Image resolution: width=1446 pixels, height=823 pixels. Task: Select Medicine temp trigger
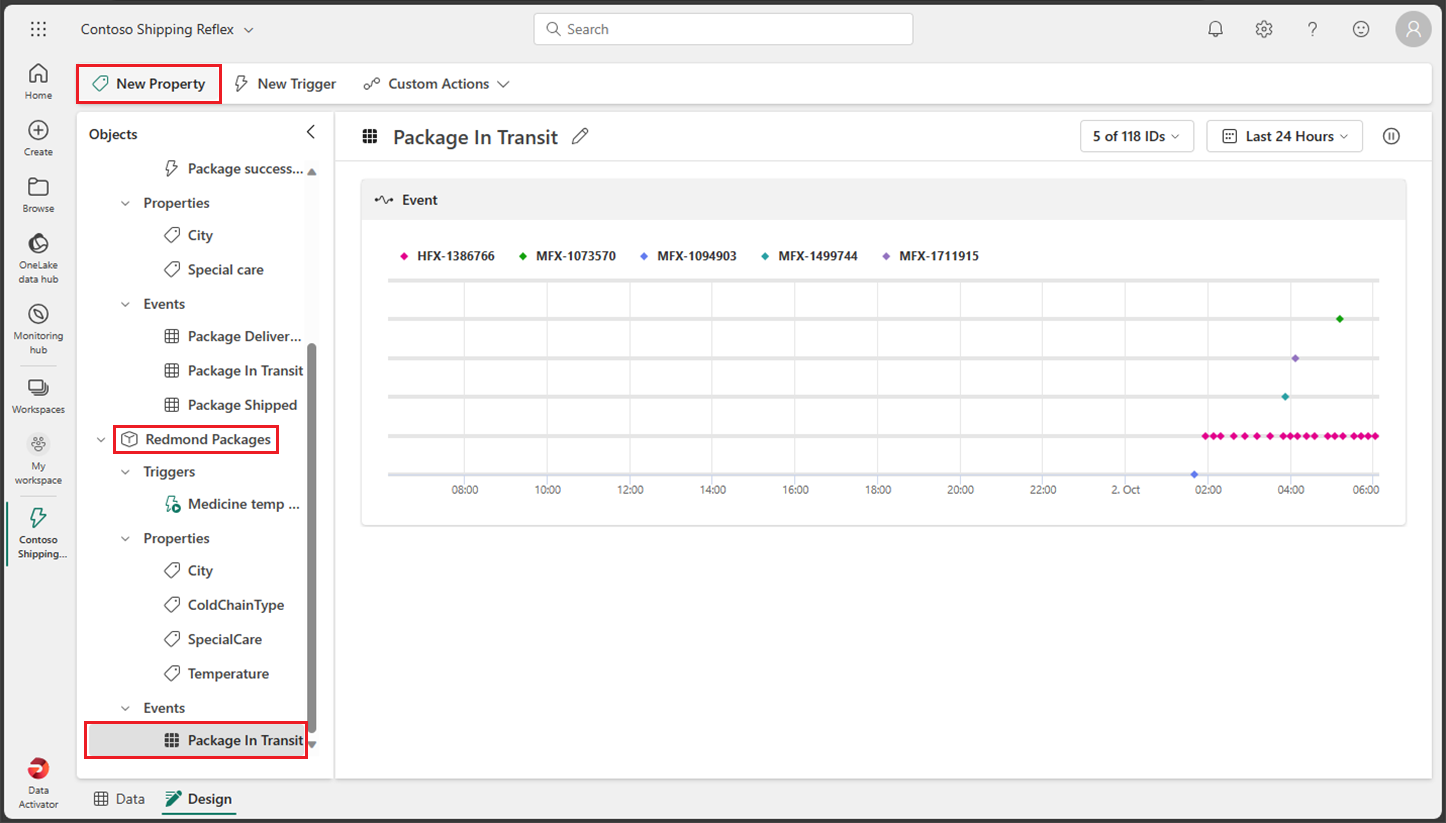[x=232, y=504]
